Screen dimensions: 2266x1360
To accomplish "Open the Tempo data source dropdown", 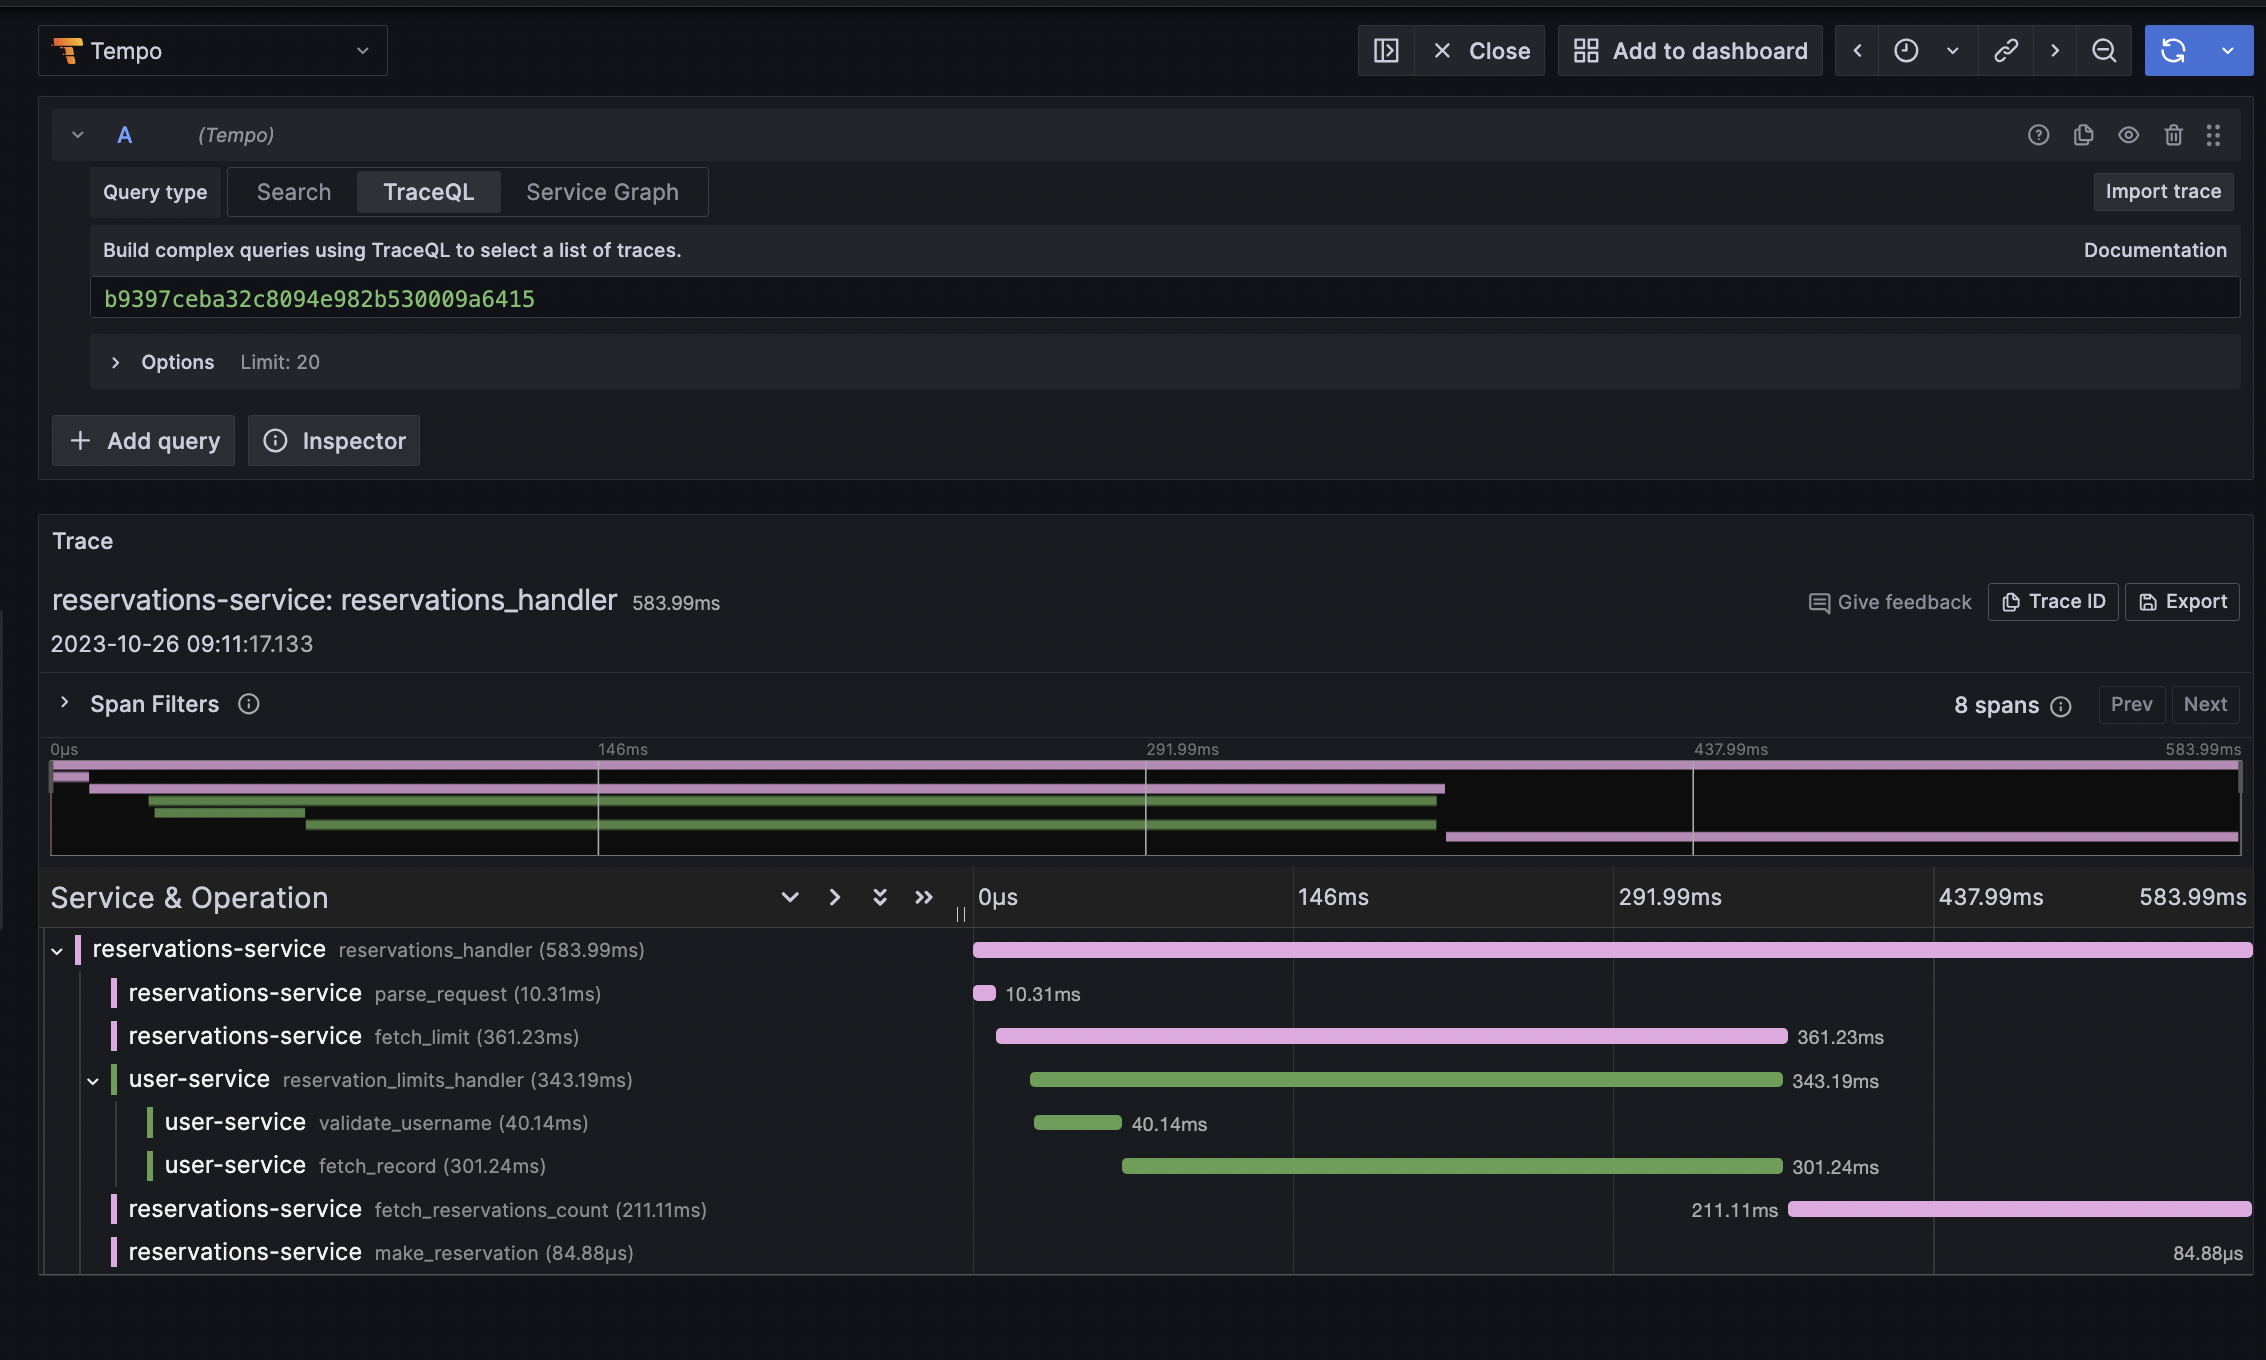I will [x=212, y=51].
